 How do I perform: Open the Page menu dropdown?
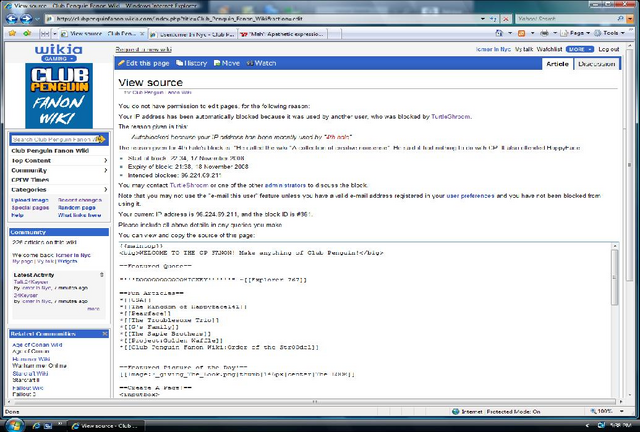(x=576, y=33)
